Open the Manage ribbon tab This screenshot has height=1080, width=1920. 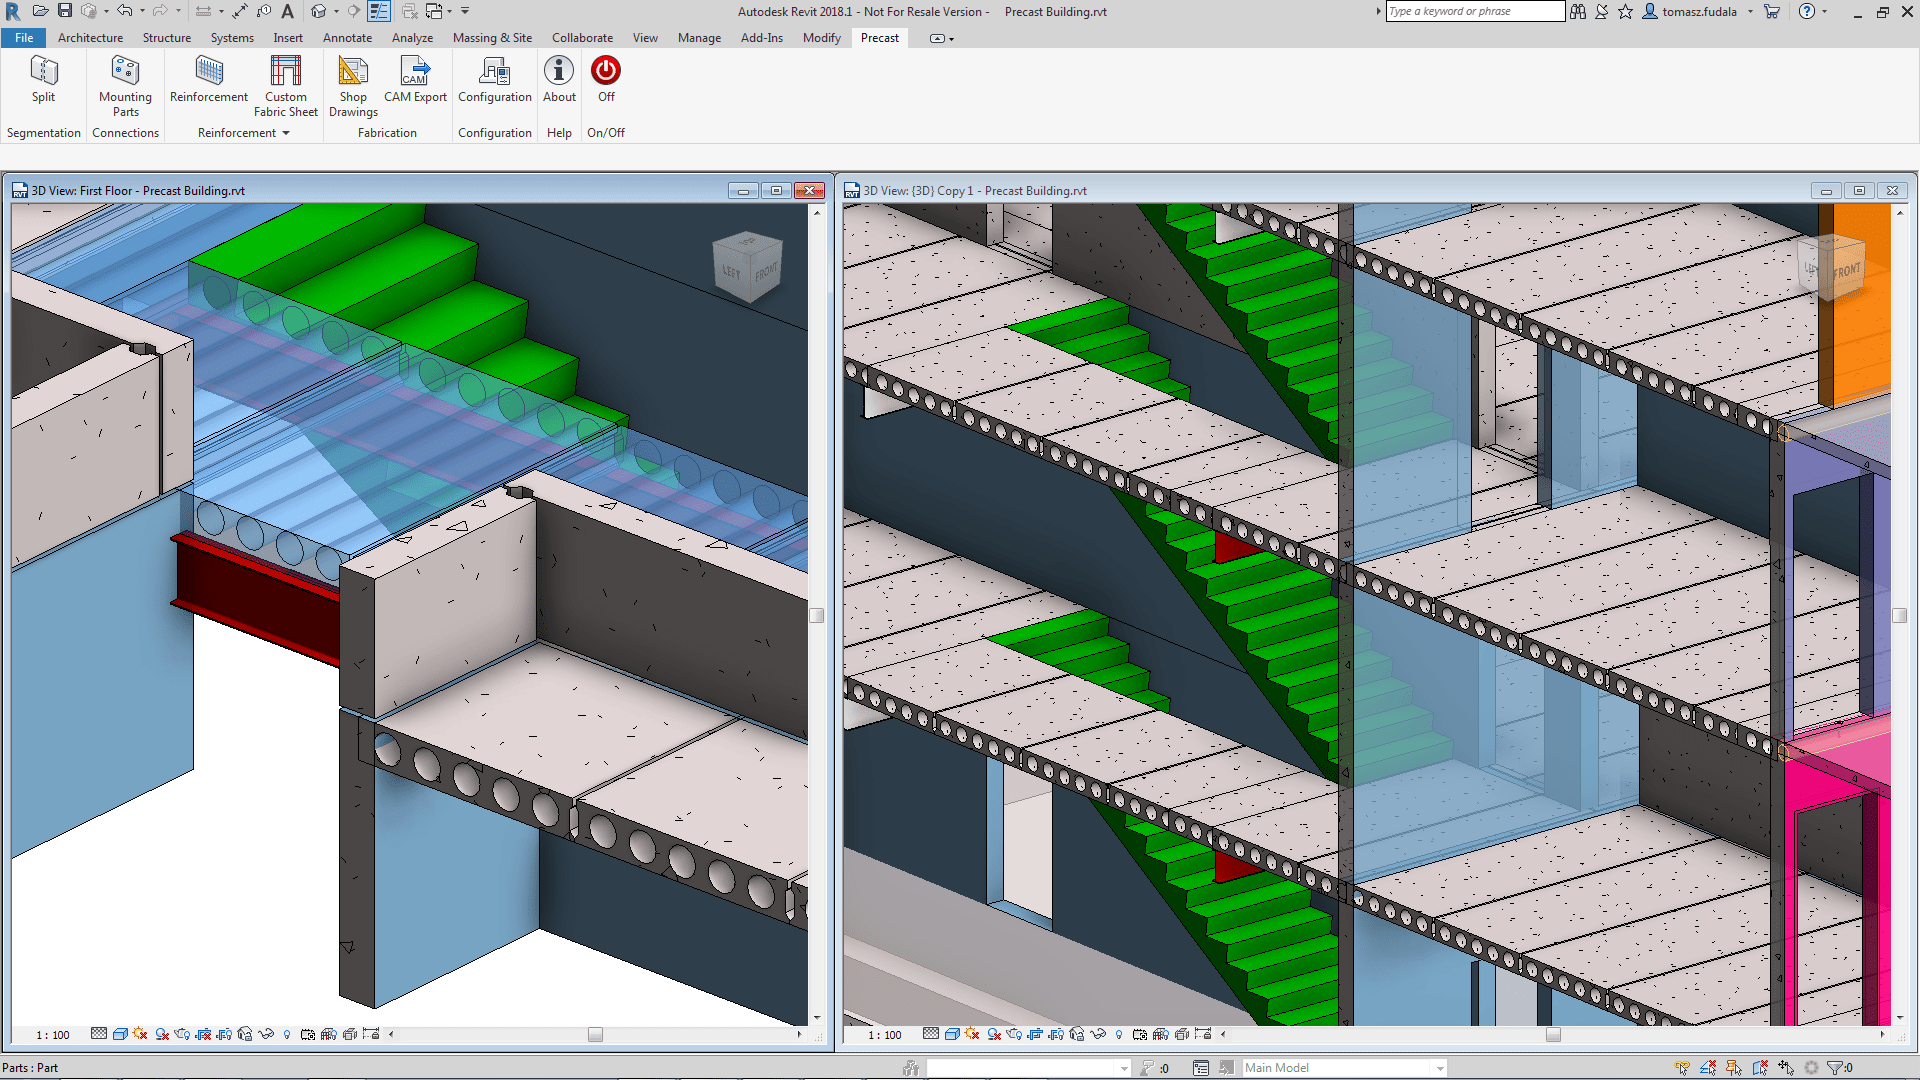[699, 37]
